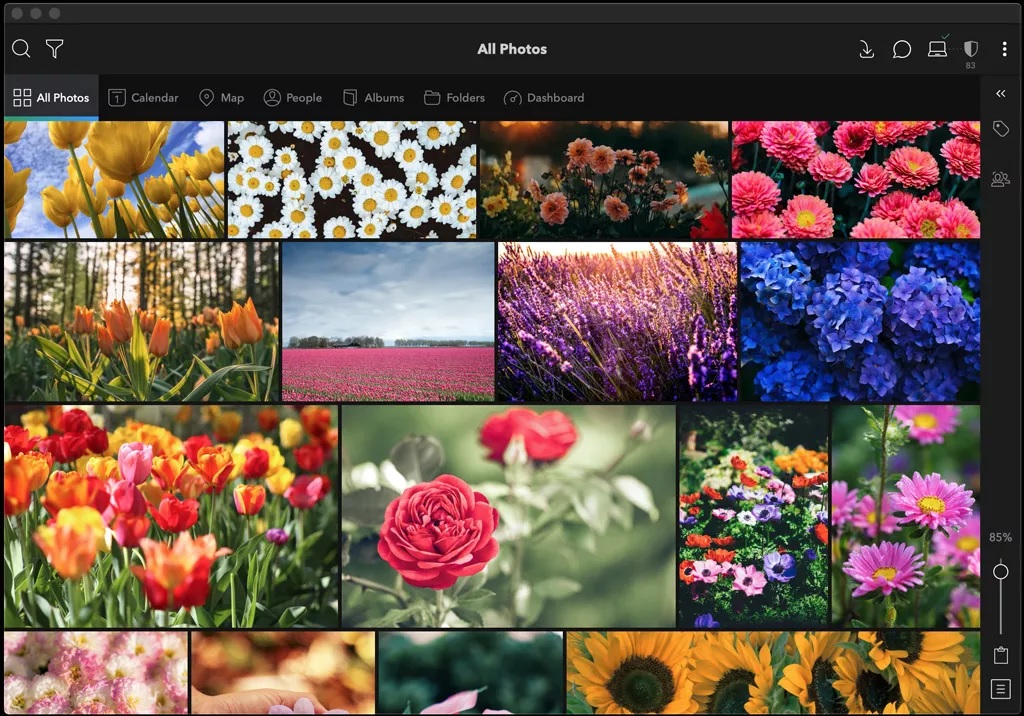Open the Dashboard tab
Image resolution: width=1024 pixels, height=716 pixels.
(544, 98)
